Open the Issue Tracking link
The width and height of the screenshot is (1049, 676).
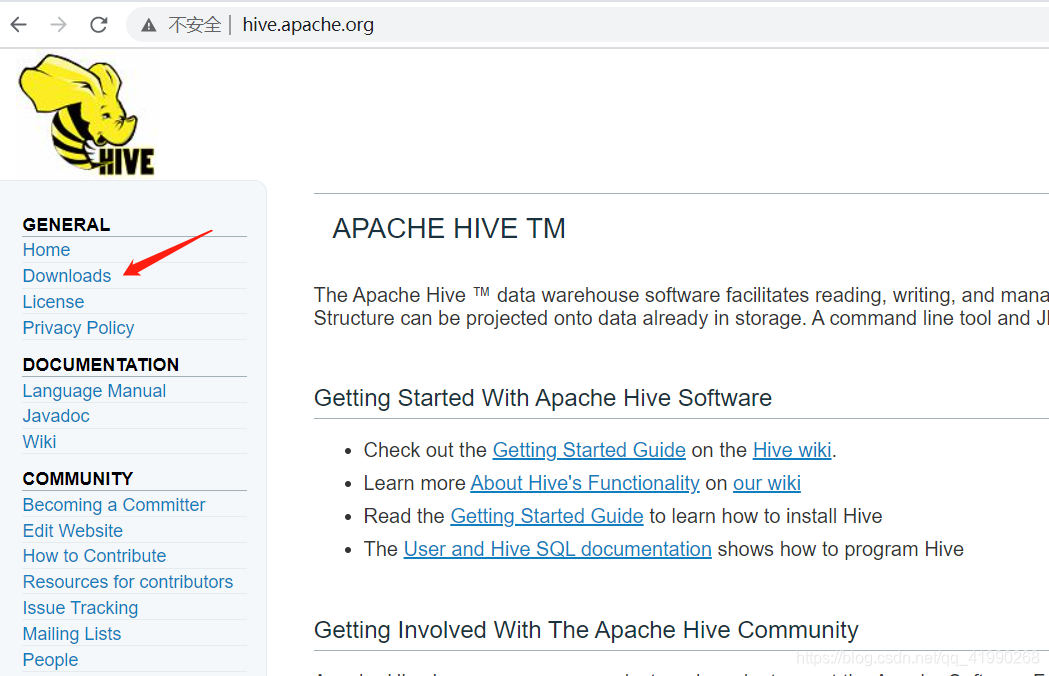[80, 608]
